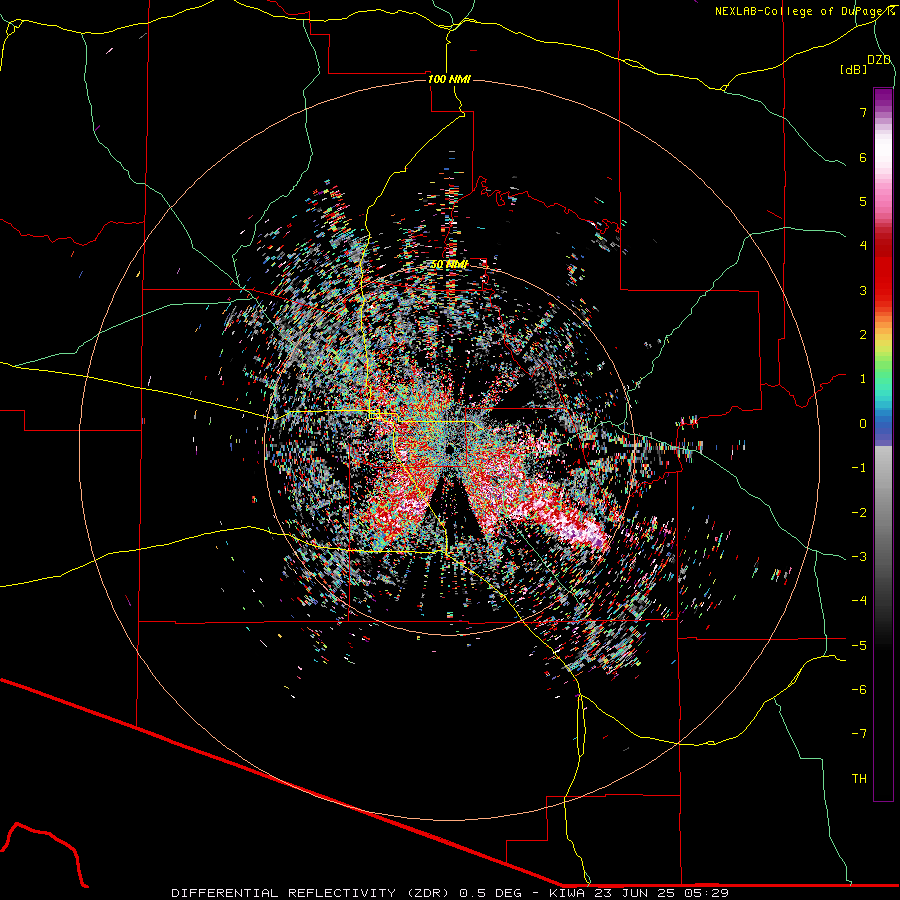
Task: Click the -1 value on the color scale
Action: (x=859, y=468)
